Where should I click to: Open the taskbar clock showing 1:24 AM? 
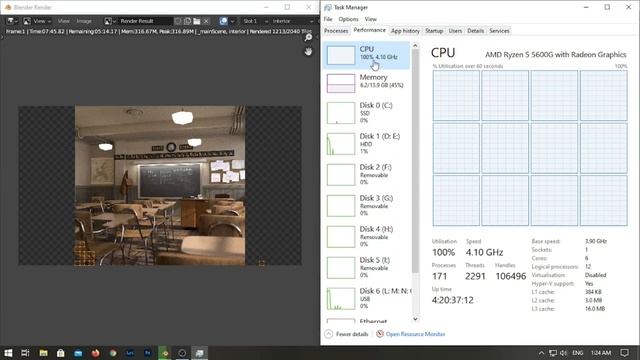(601, 353)
